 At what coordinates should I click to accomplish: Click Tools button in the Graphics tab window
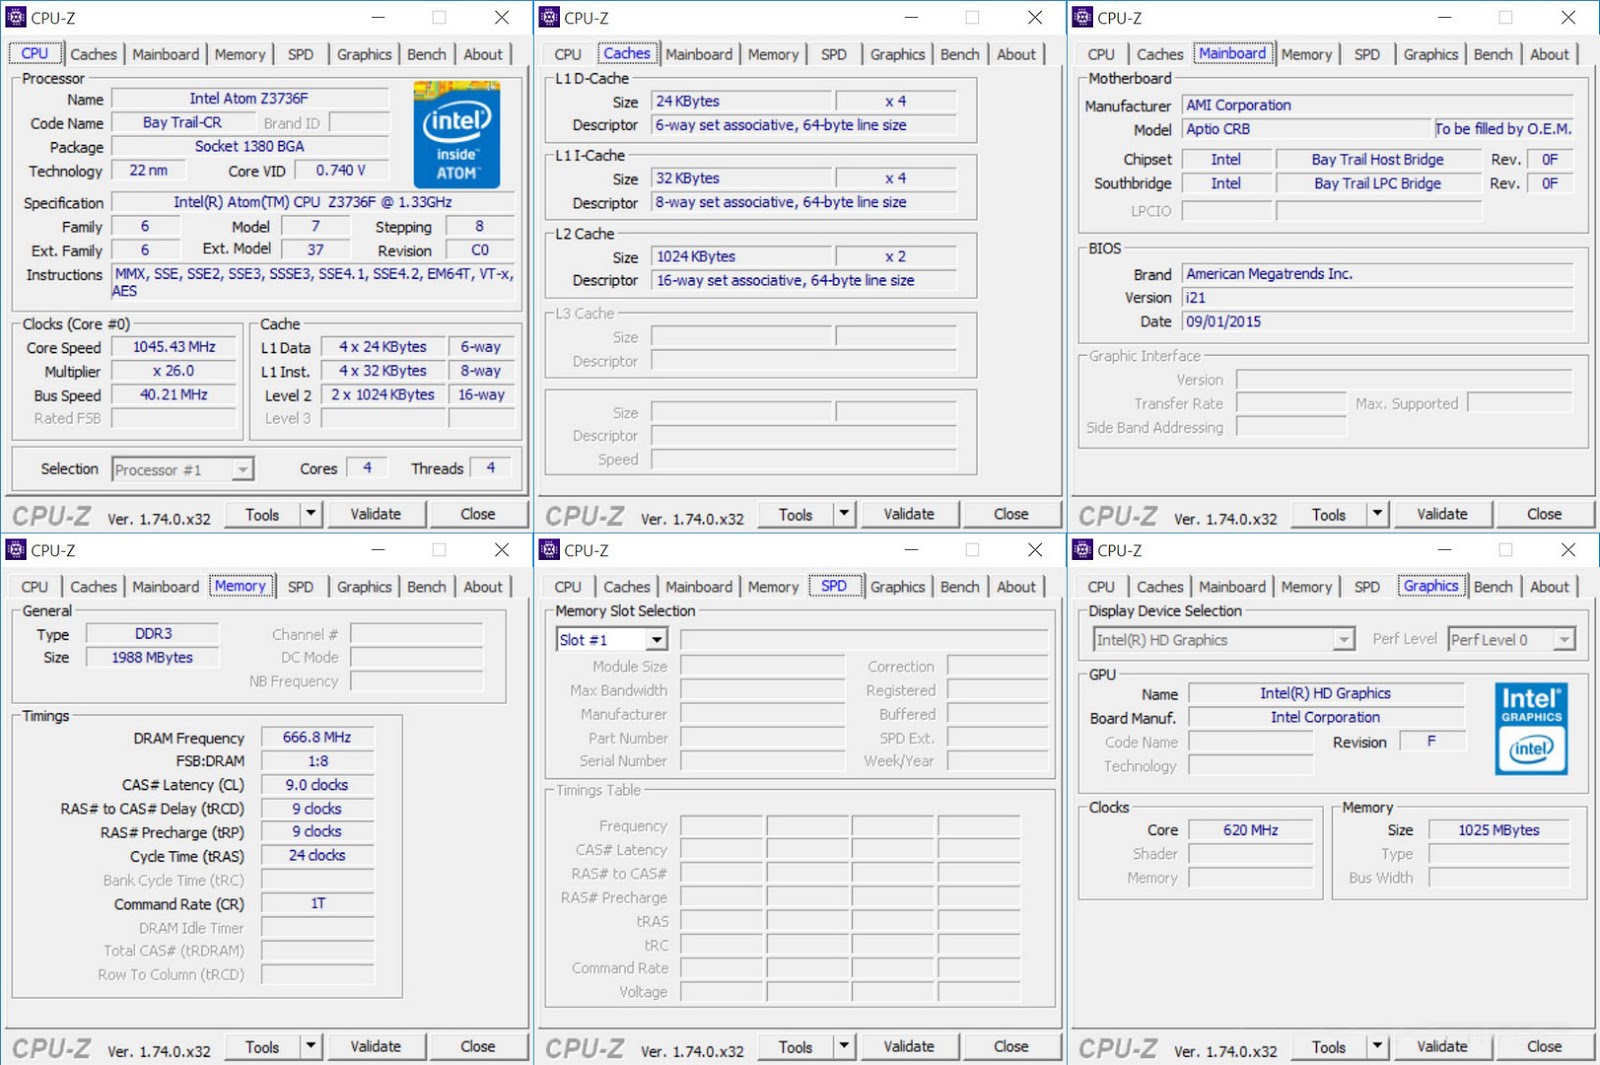pyautogui.click(x=1329, y=1046)
